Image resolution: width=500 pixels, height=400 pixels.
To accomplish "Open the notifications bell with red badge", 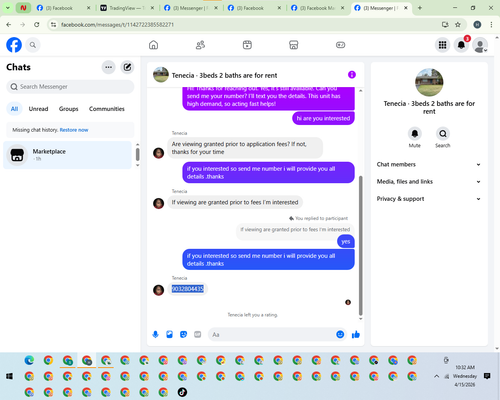I will click(461, 45).
